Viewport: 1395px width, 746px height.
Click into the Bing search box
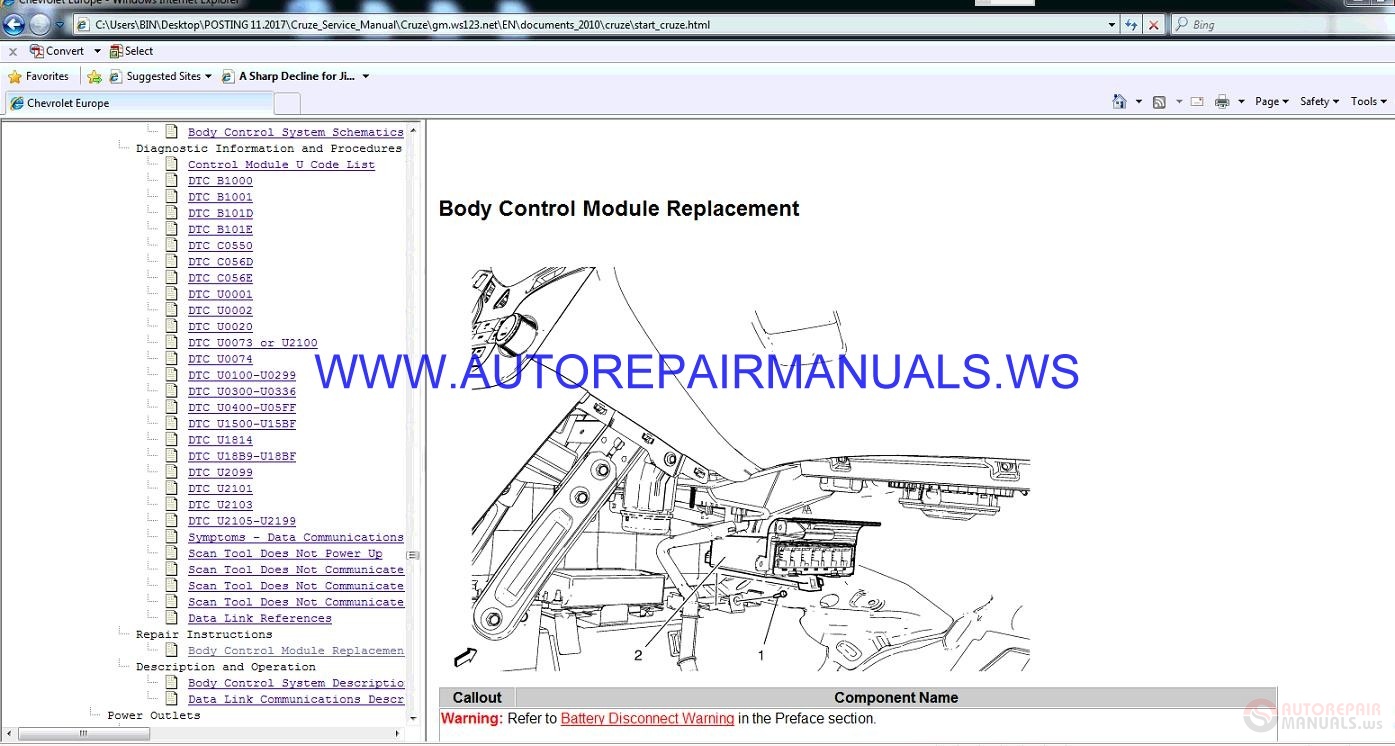coord(1285,24)
